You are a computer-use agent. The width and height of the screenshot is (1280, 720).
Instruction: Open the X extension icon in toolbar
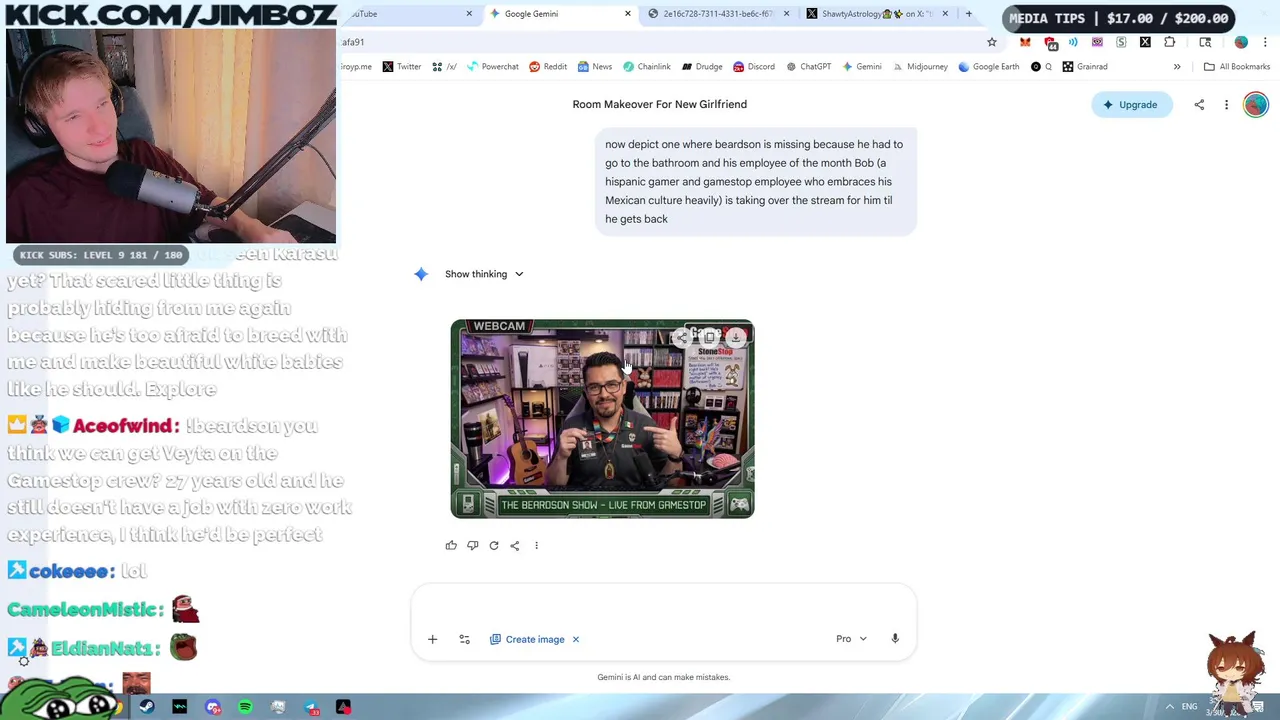coord(1145,42)
